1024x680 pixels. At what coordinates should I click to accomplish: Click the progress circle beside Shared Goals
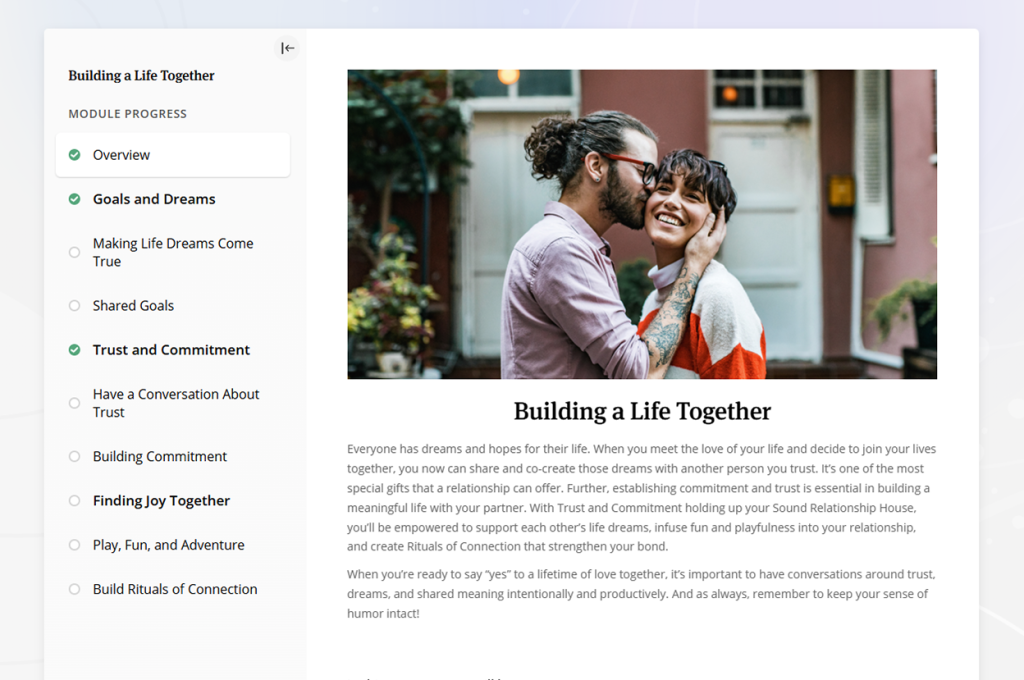pos(74,305)
